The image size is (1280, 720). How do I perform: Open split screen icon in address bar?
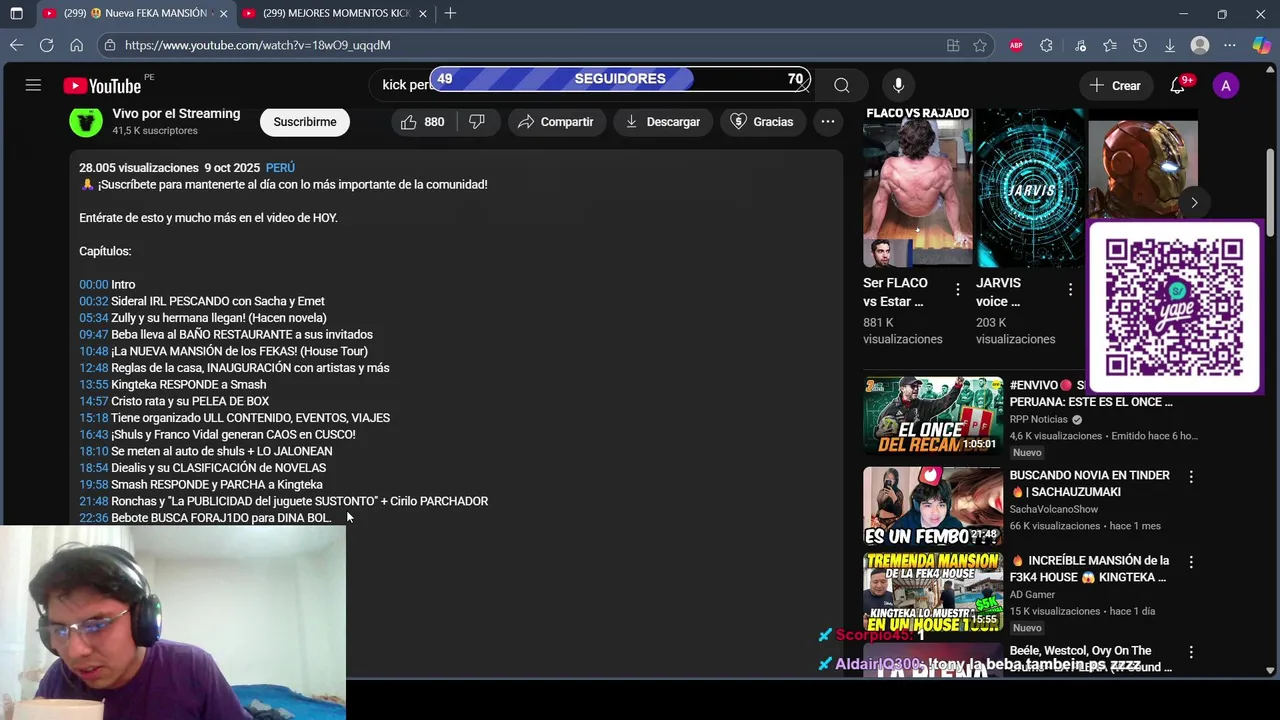click(x=953, y=45)
